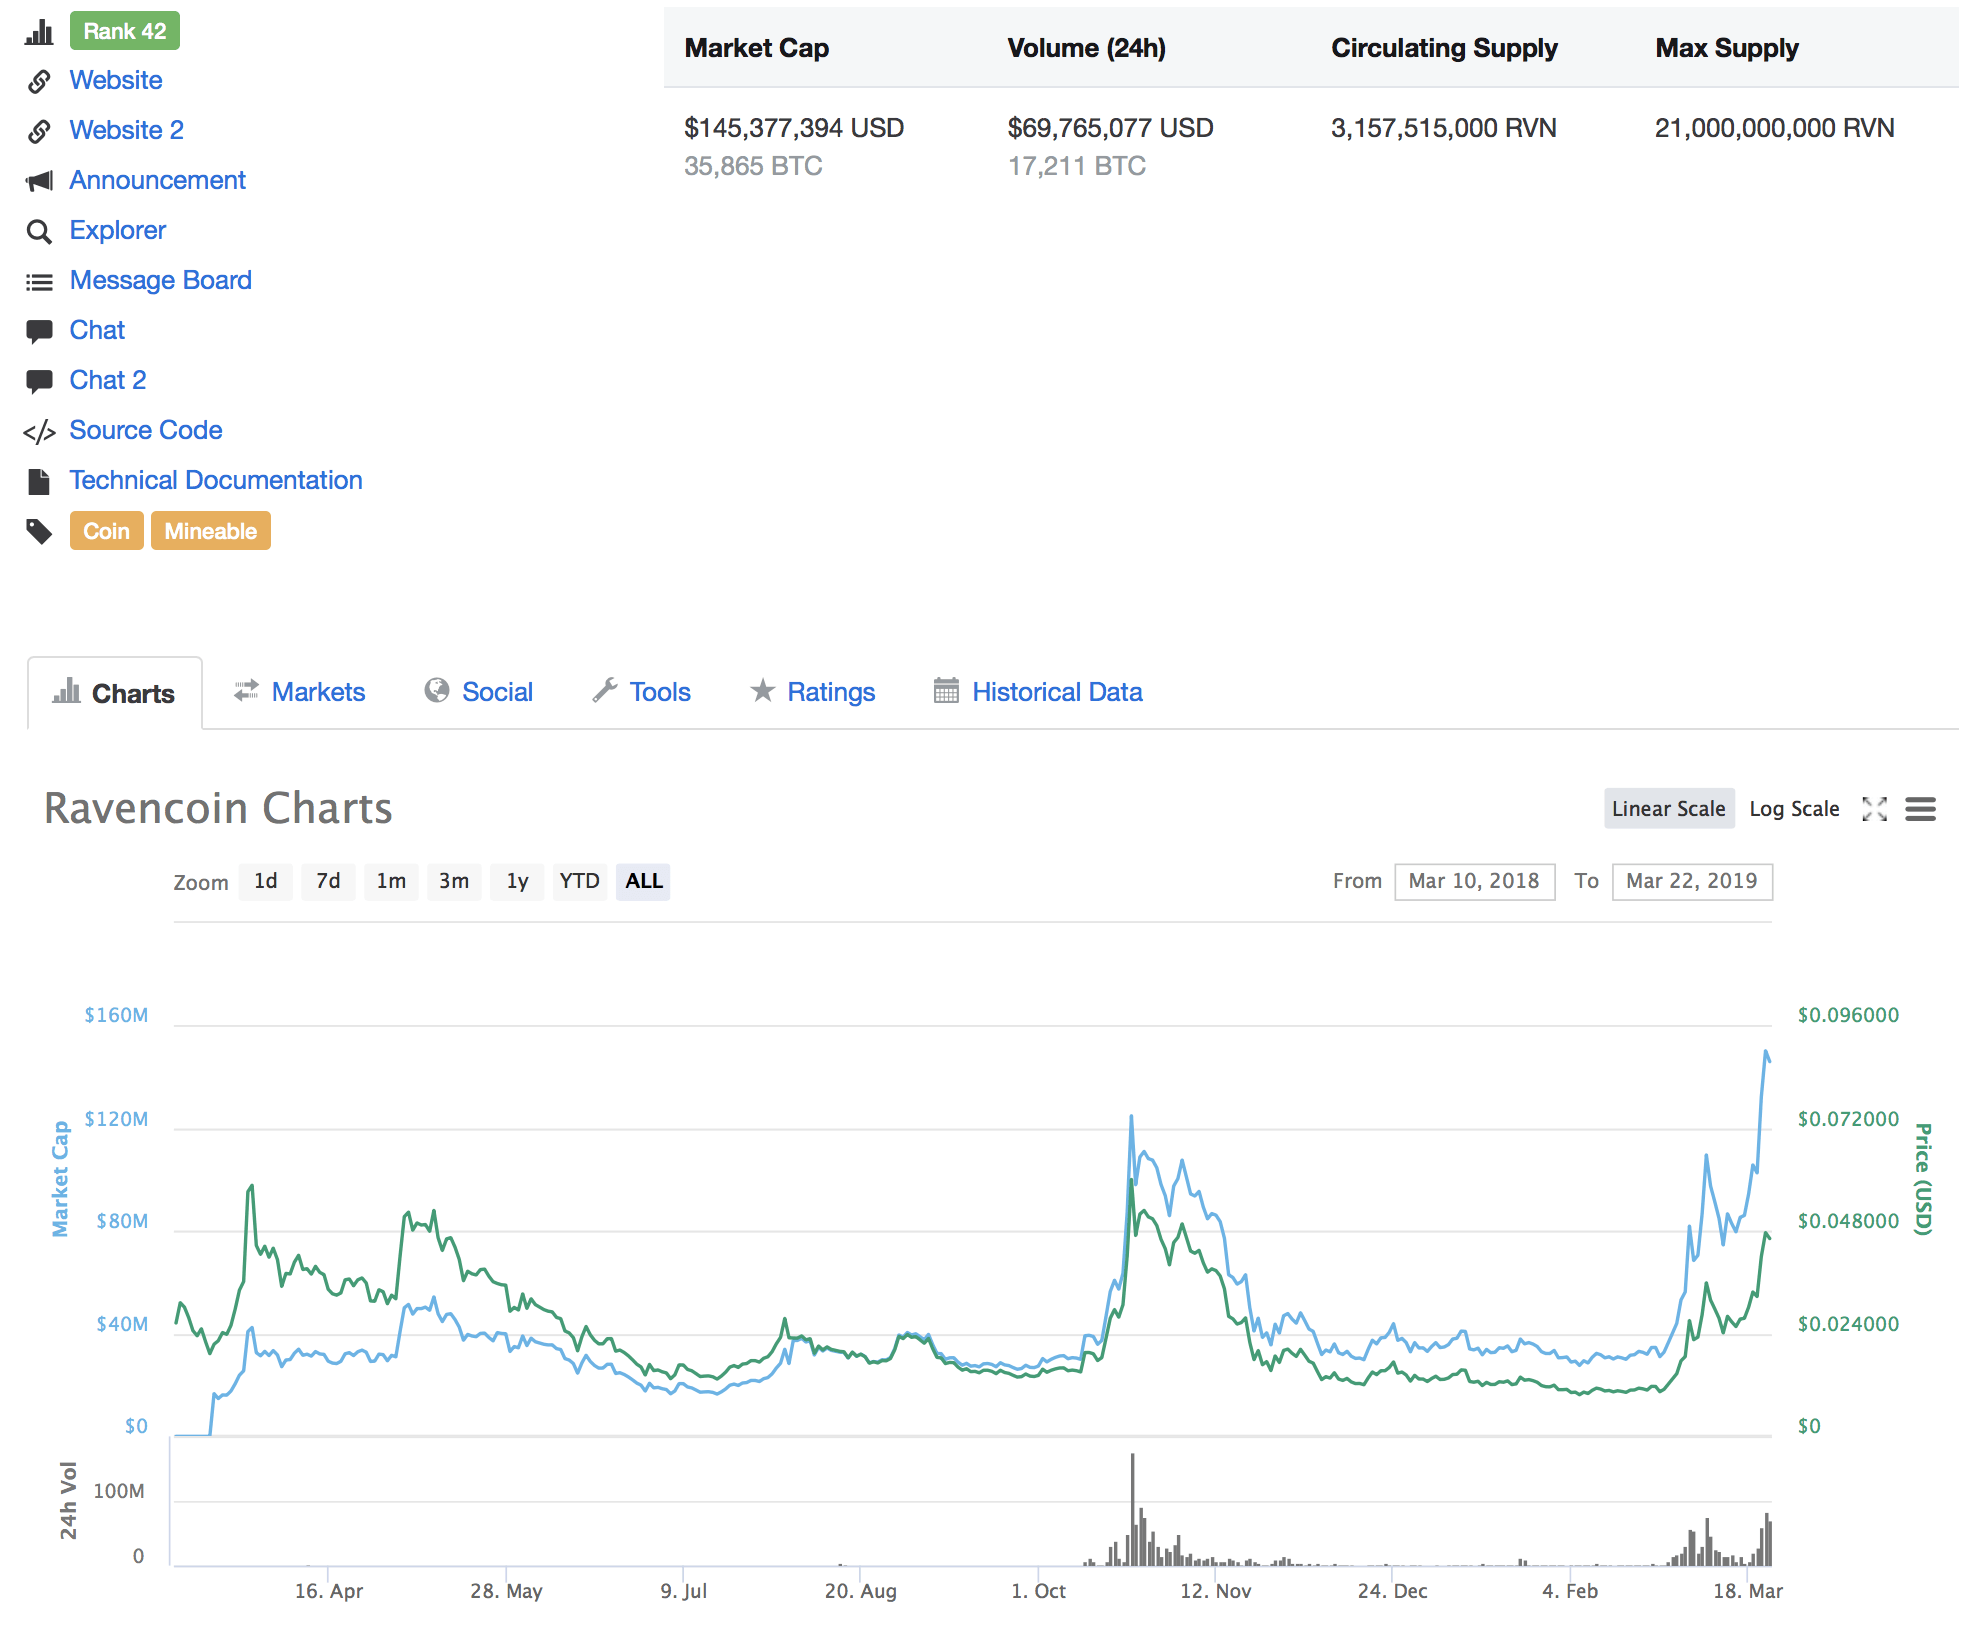
Task: Click the 3,157,515,000 RVN supply value
Action: tap(1444, 128)
